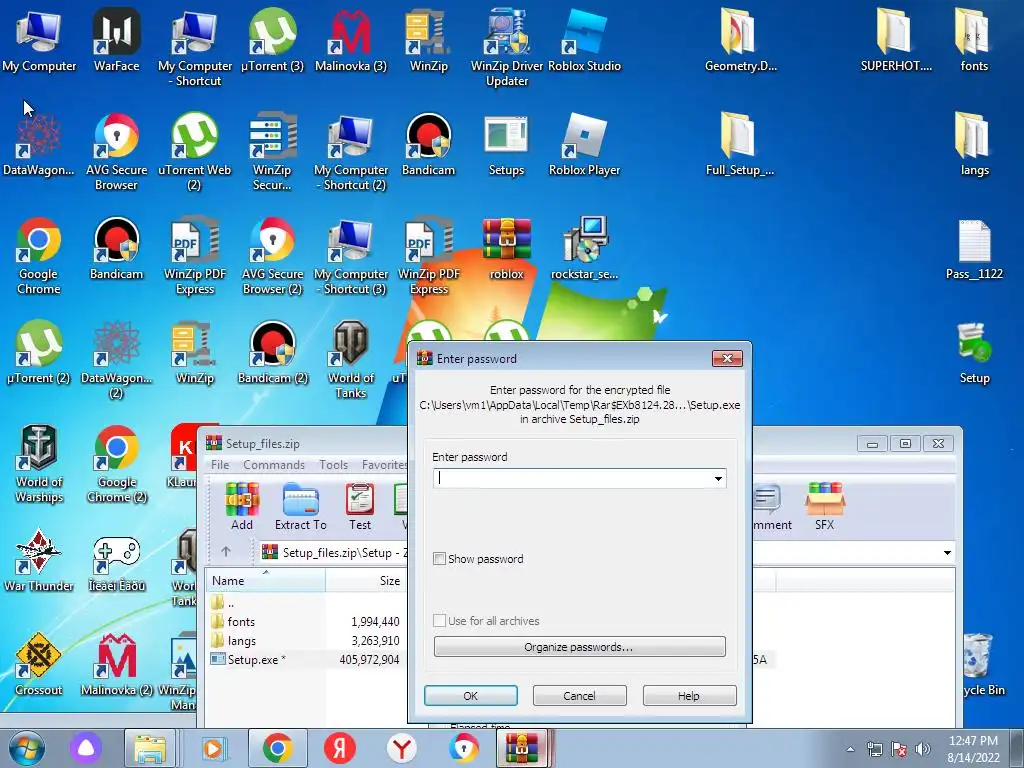Open Windows Explorer from taskbar

(x=150, y=748)
